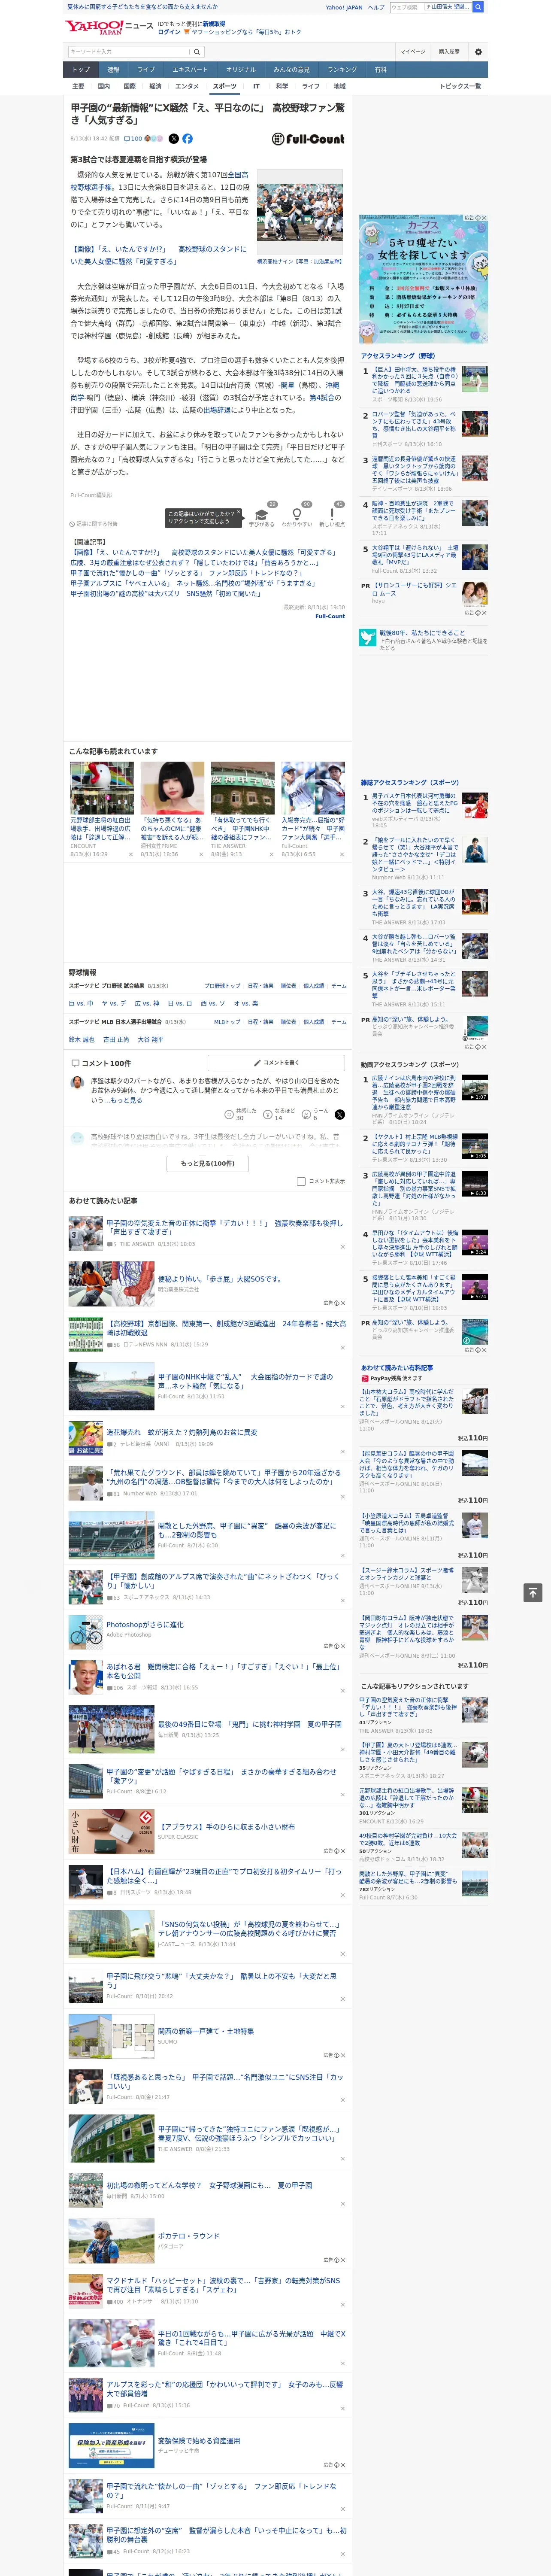The image size is (551, 2576).
Task: Share article on Facebook below the headline
Action: (187, 139)
